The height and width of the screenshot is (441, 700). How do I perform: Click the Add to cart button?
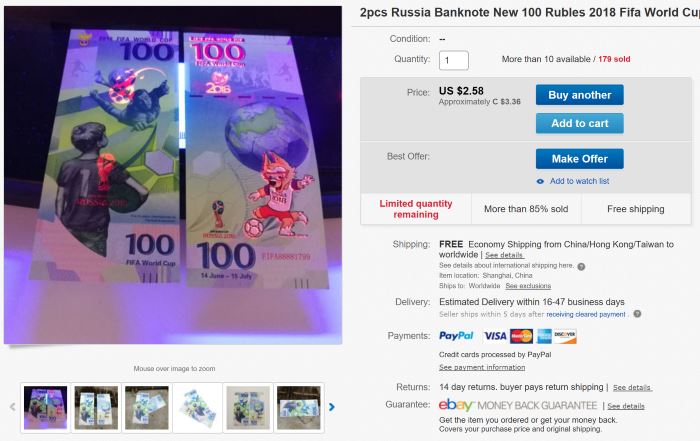click(x=579, y=124)
